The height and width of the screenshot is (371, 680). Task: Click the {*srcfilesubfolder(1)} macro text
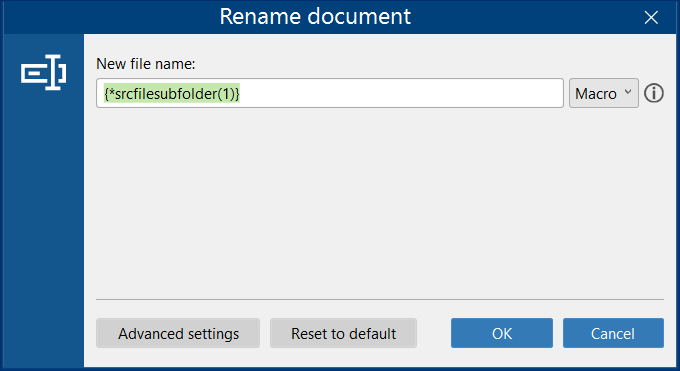click(x=172, y=94)
